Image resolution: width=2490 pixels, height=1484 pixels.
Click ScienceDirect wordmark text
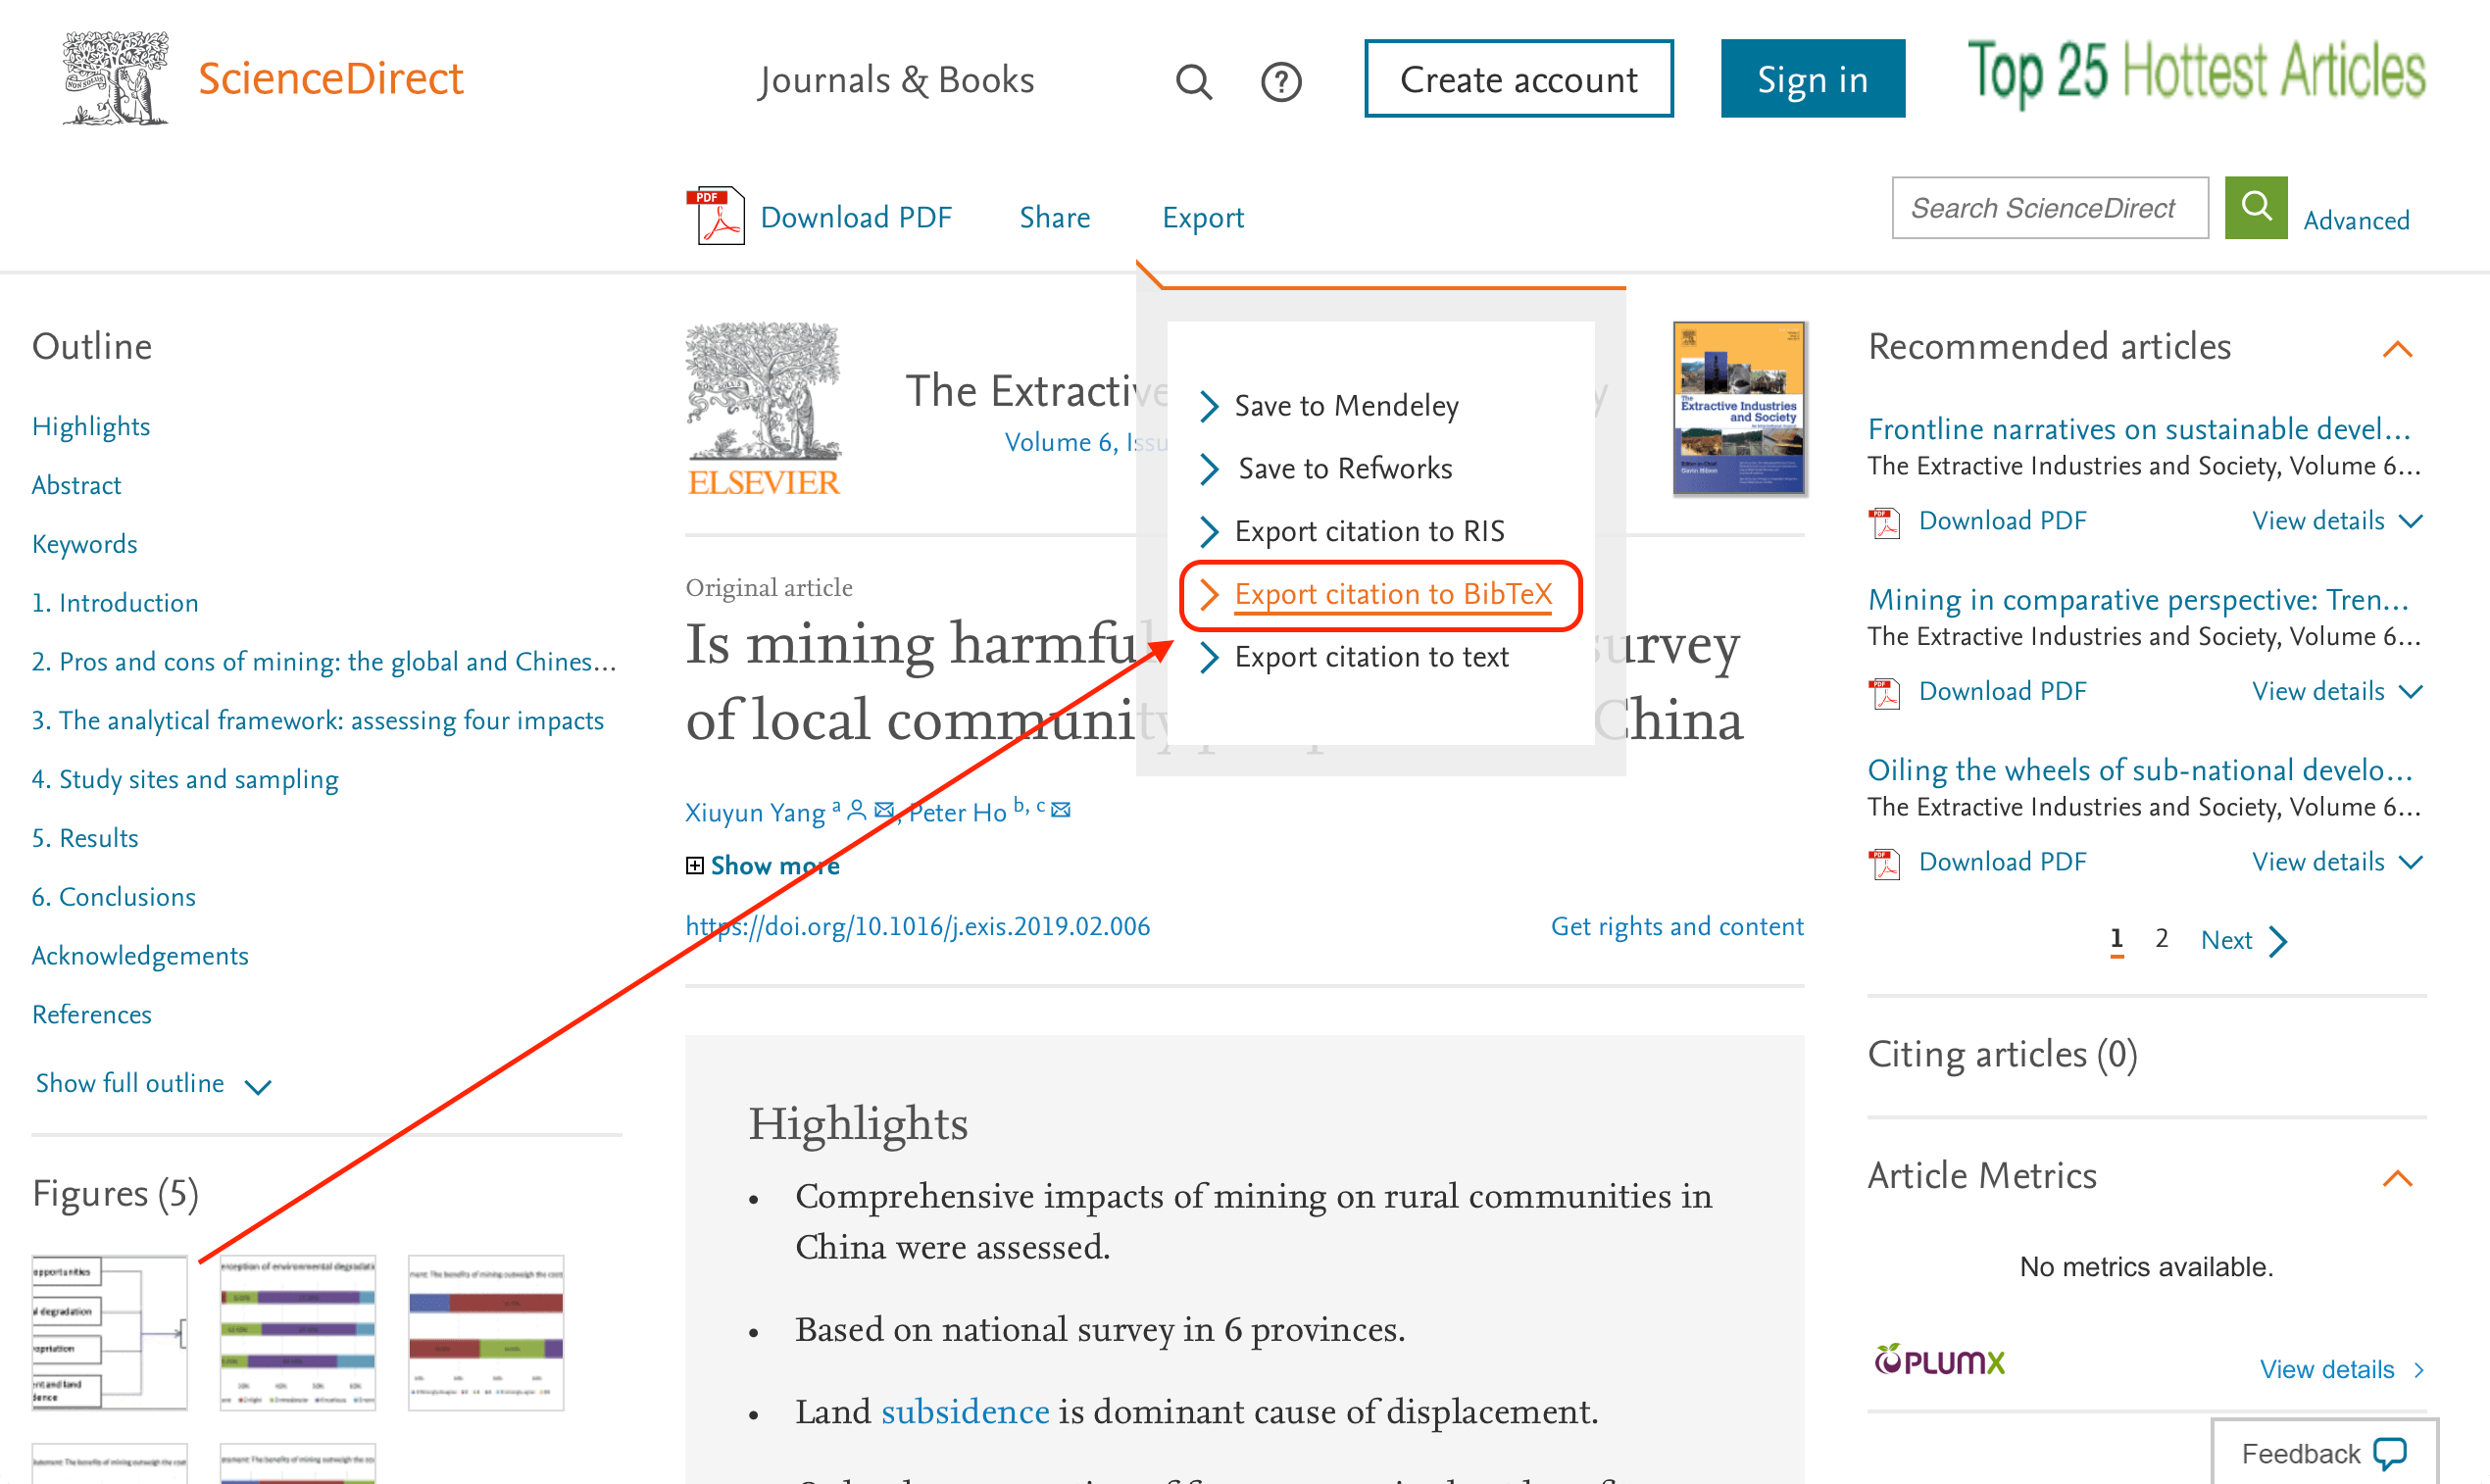tap(330, 78)
